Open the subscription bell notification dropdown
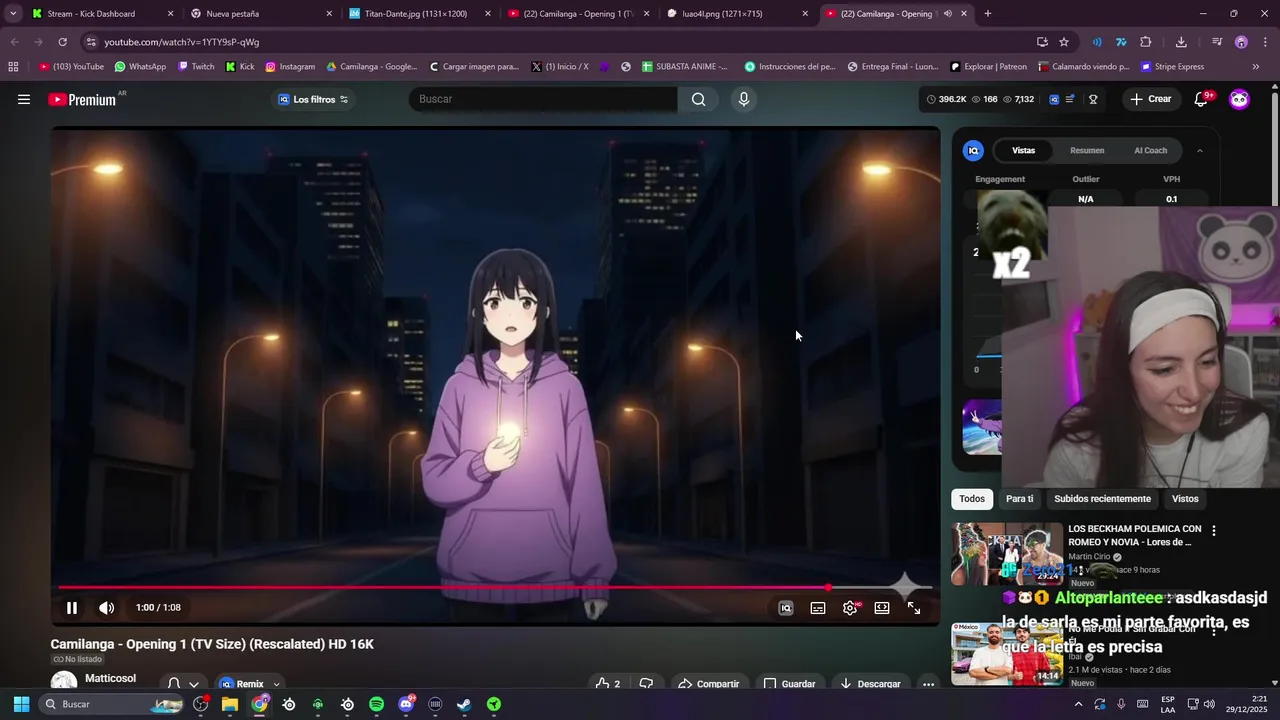The height and width of the screenshot is (720, 1280). click(x=183, y=684)
